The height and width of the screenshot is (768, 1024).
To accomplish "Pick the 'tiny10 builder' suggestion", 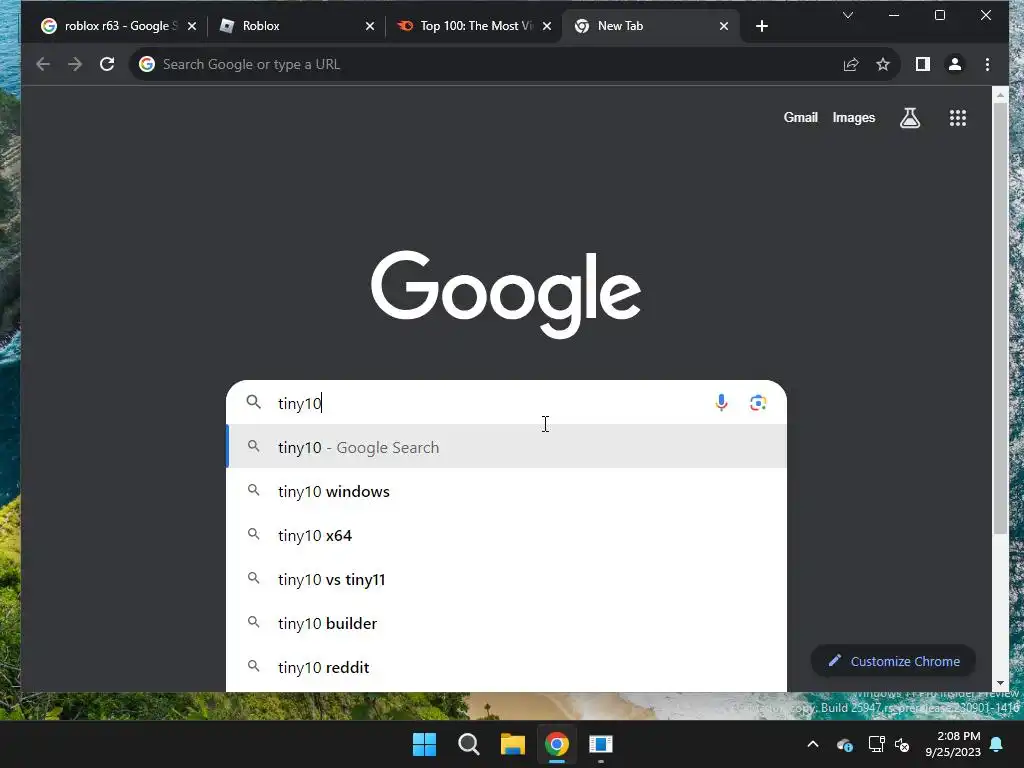I will click(x=507, y=624).
